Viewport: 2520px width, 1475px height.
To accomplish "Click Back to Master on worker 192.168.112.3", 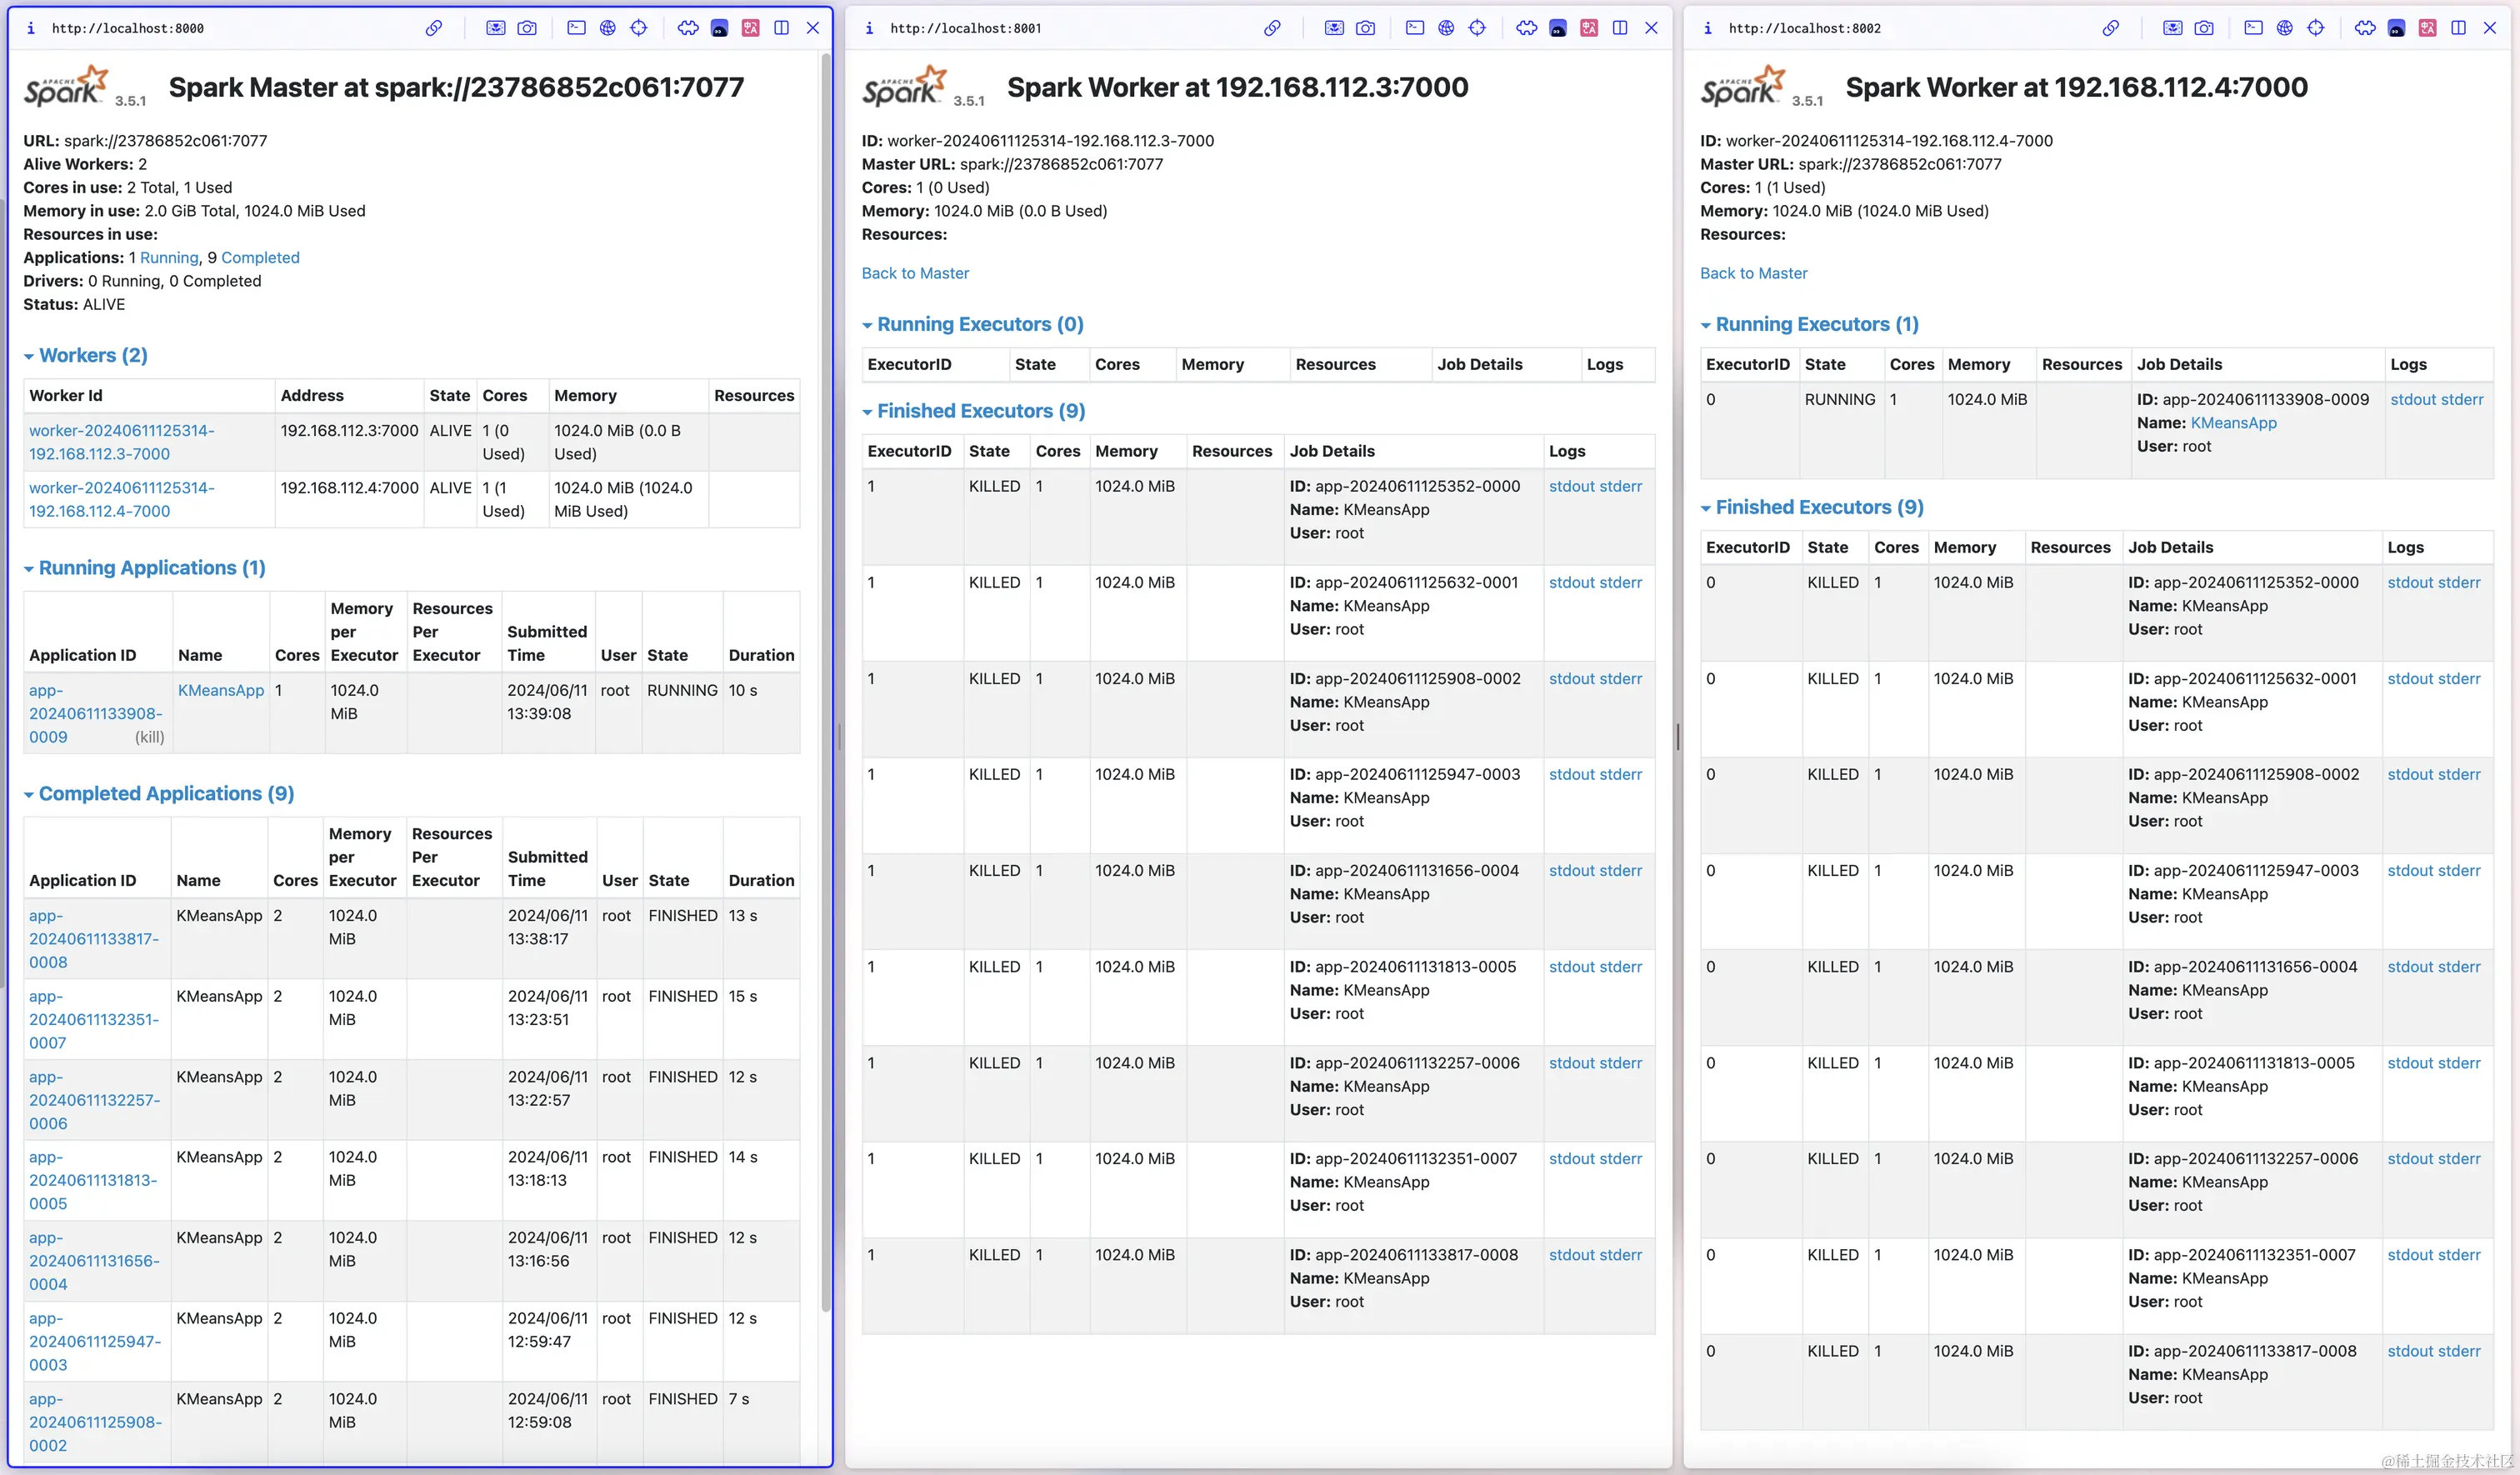I will click(915, 273).
